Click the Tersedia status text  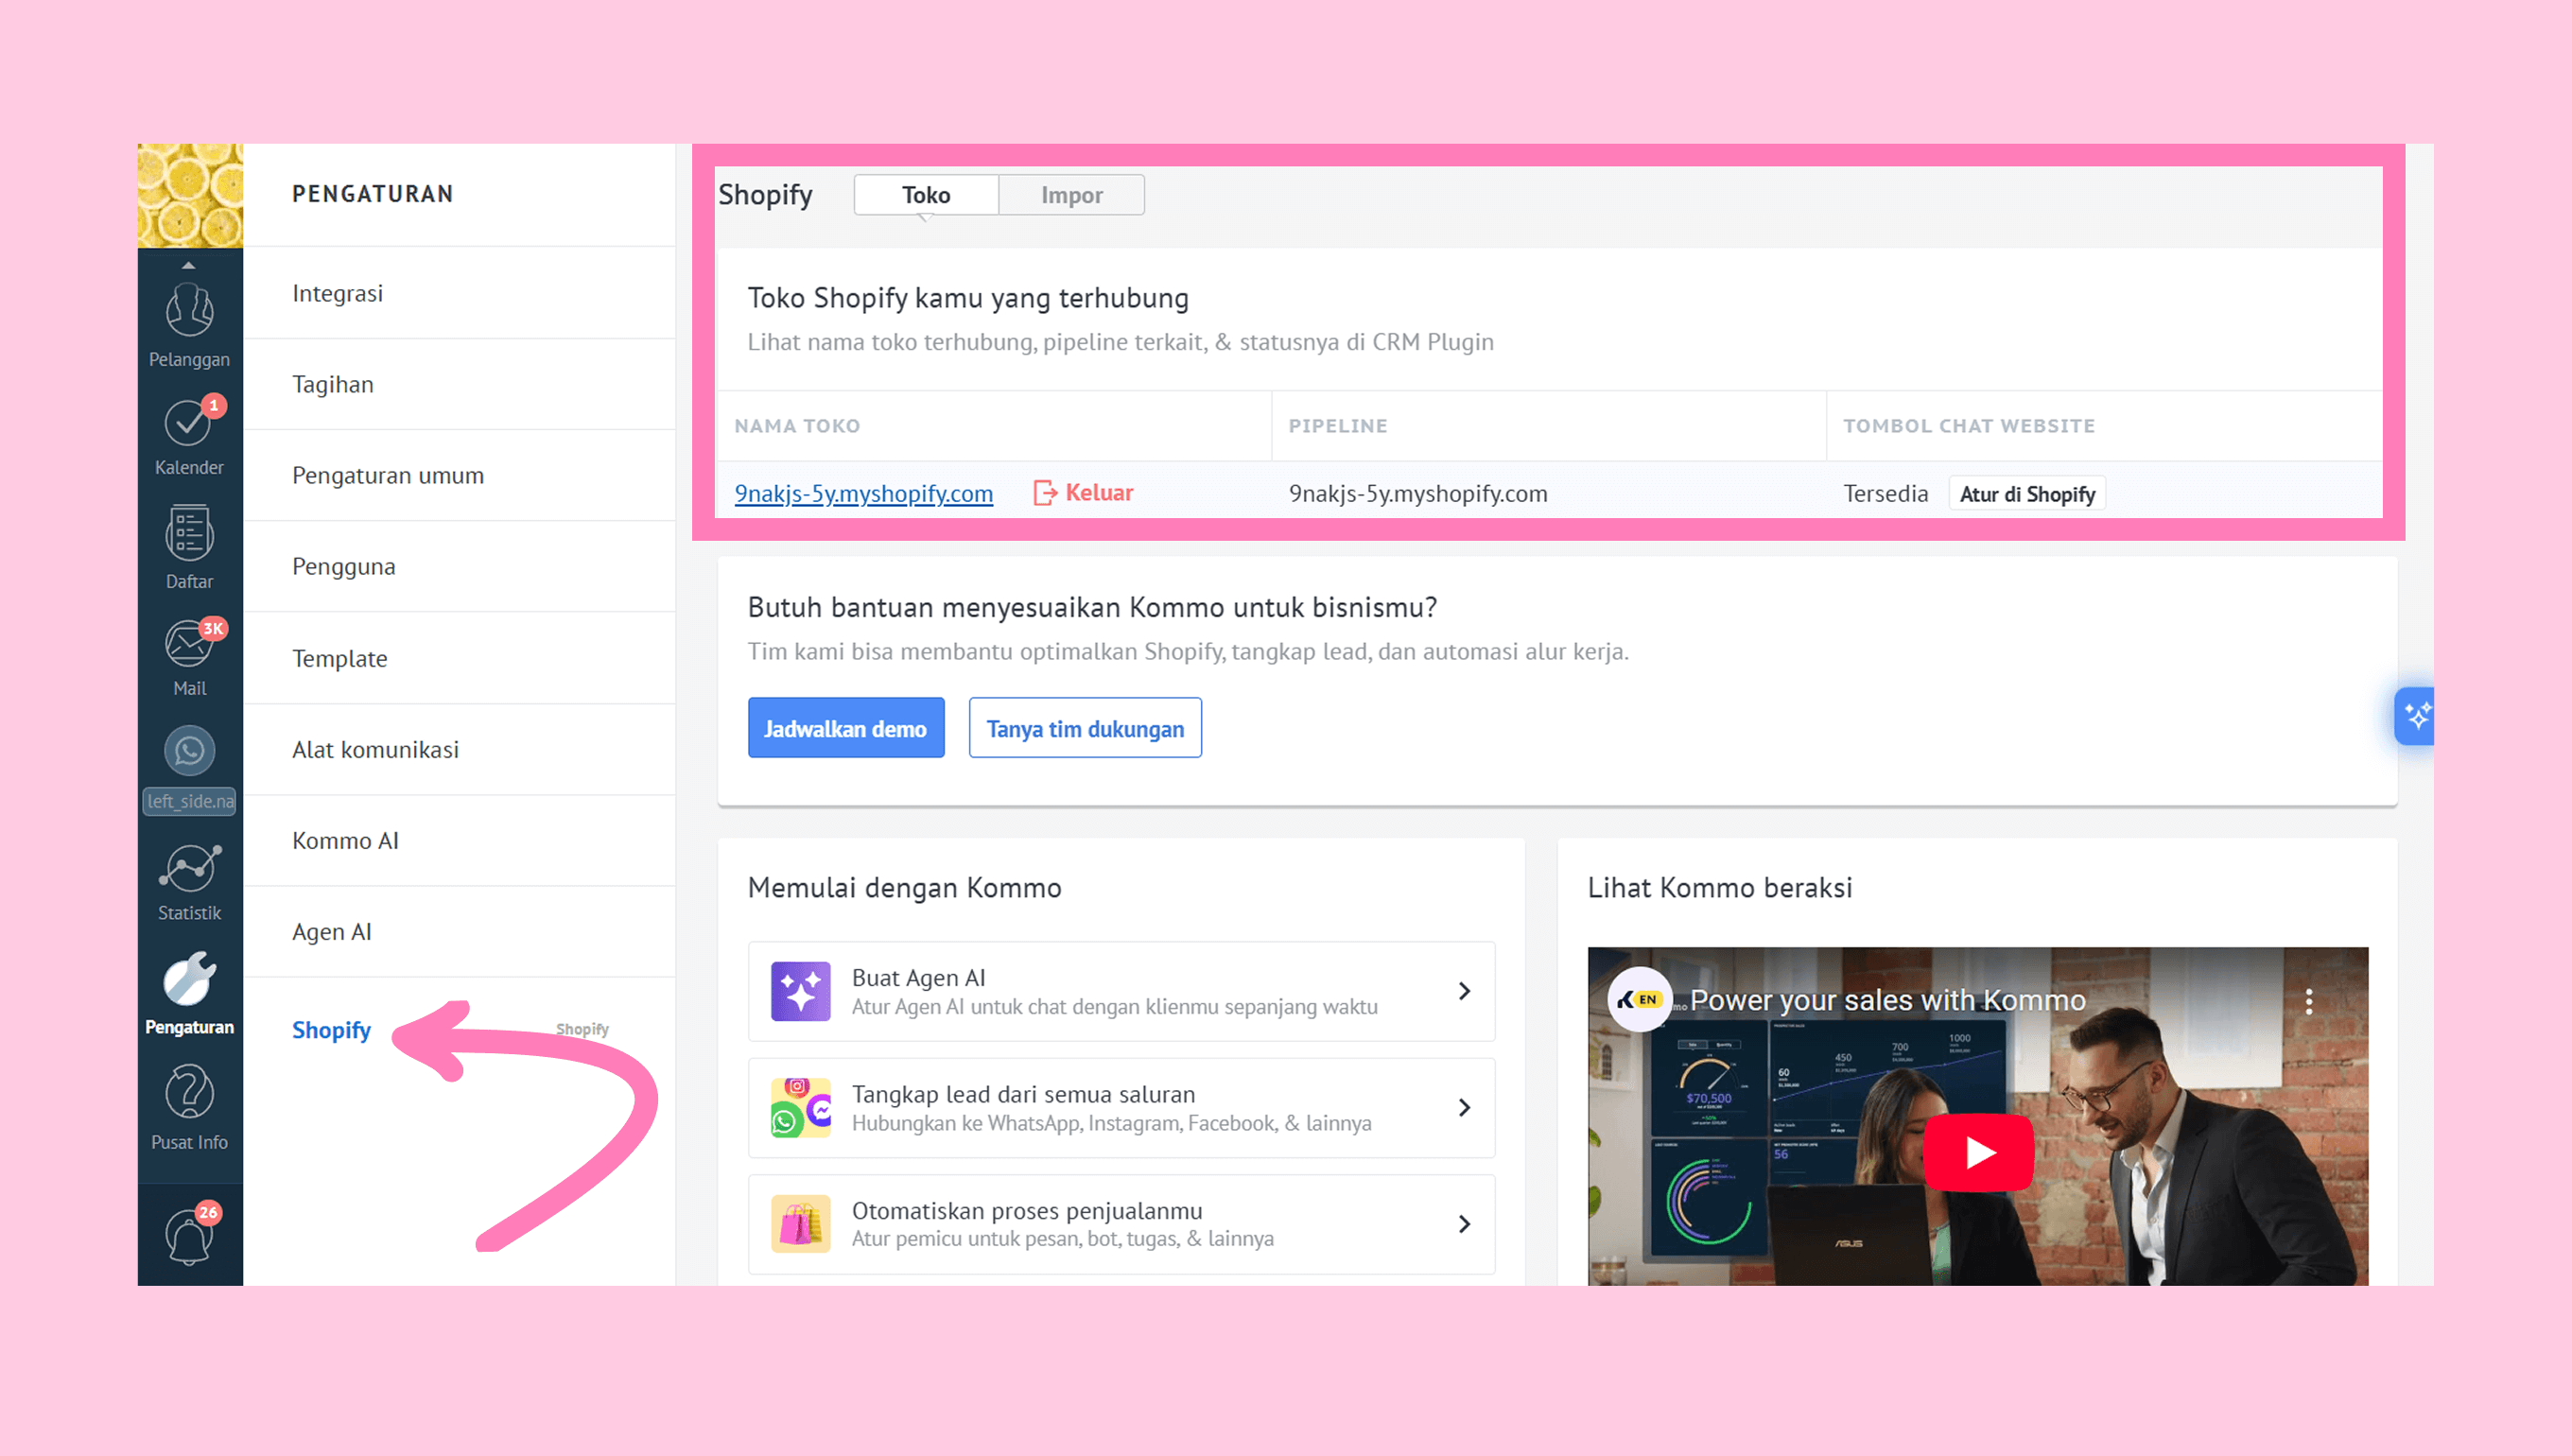tap(1886, 494)
